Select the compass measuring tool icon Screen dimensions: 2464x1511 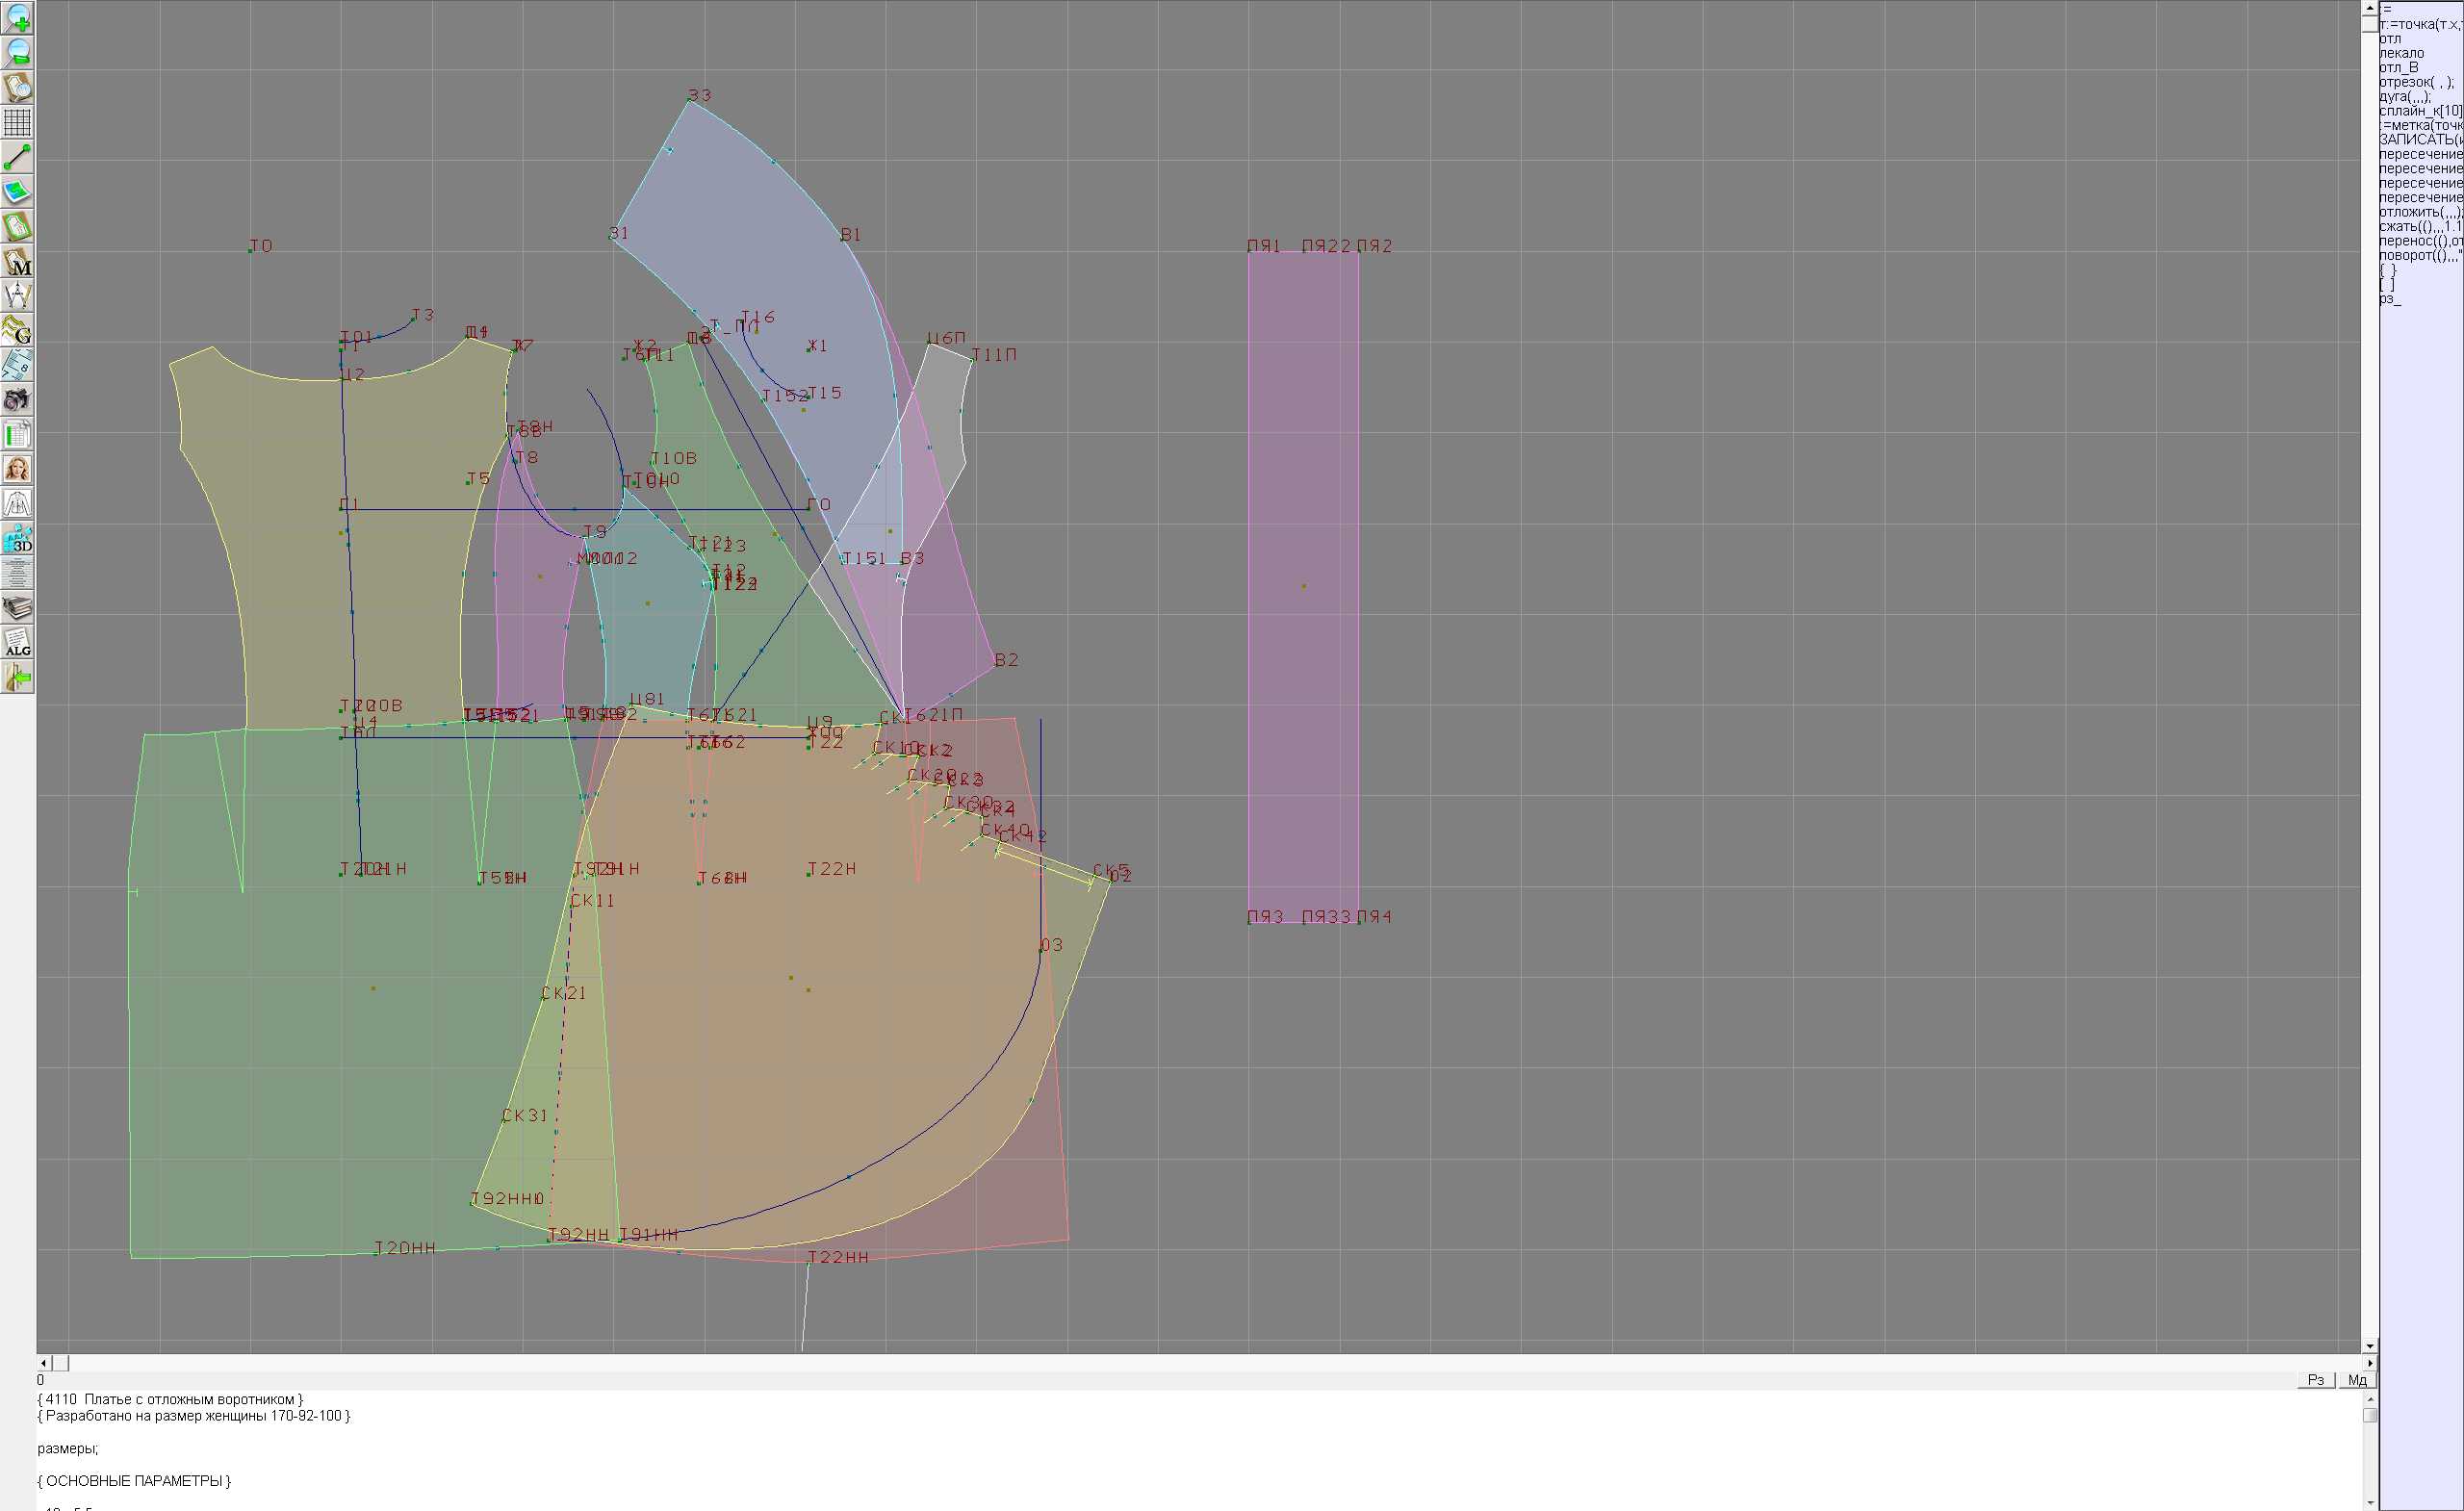click(18, 296)
